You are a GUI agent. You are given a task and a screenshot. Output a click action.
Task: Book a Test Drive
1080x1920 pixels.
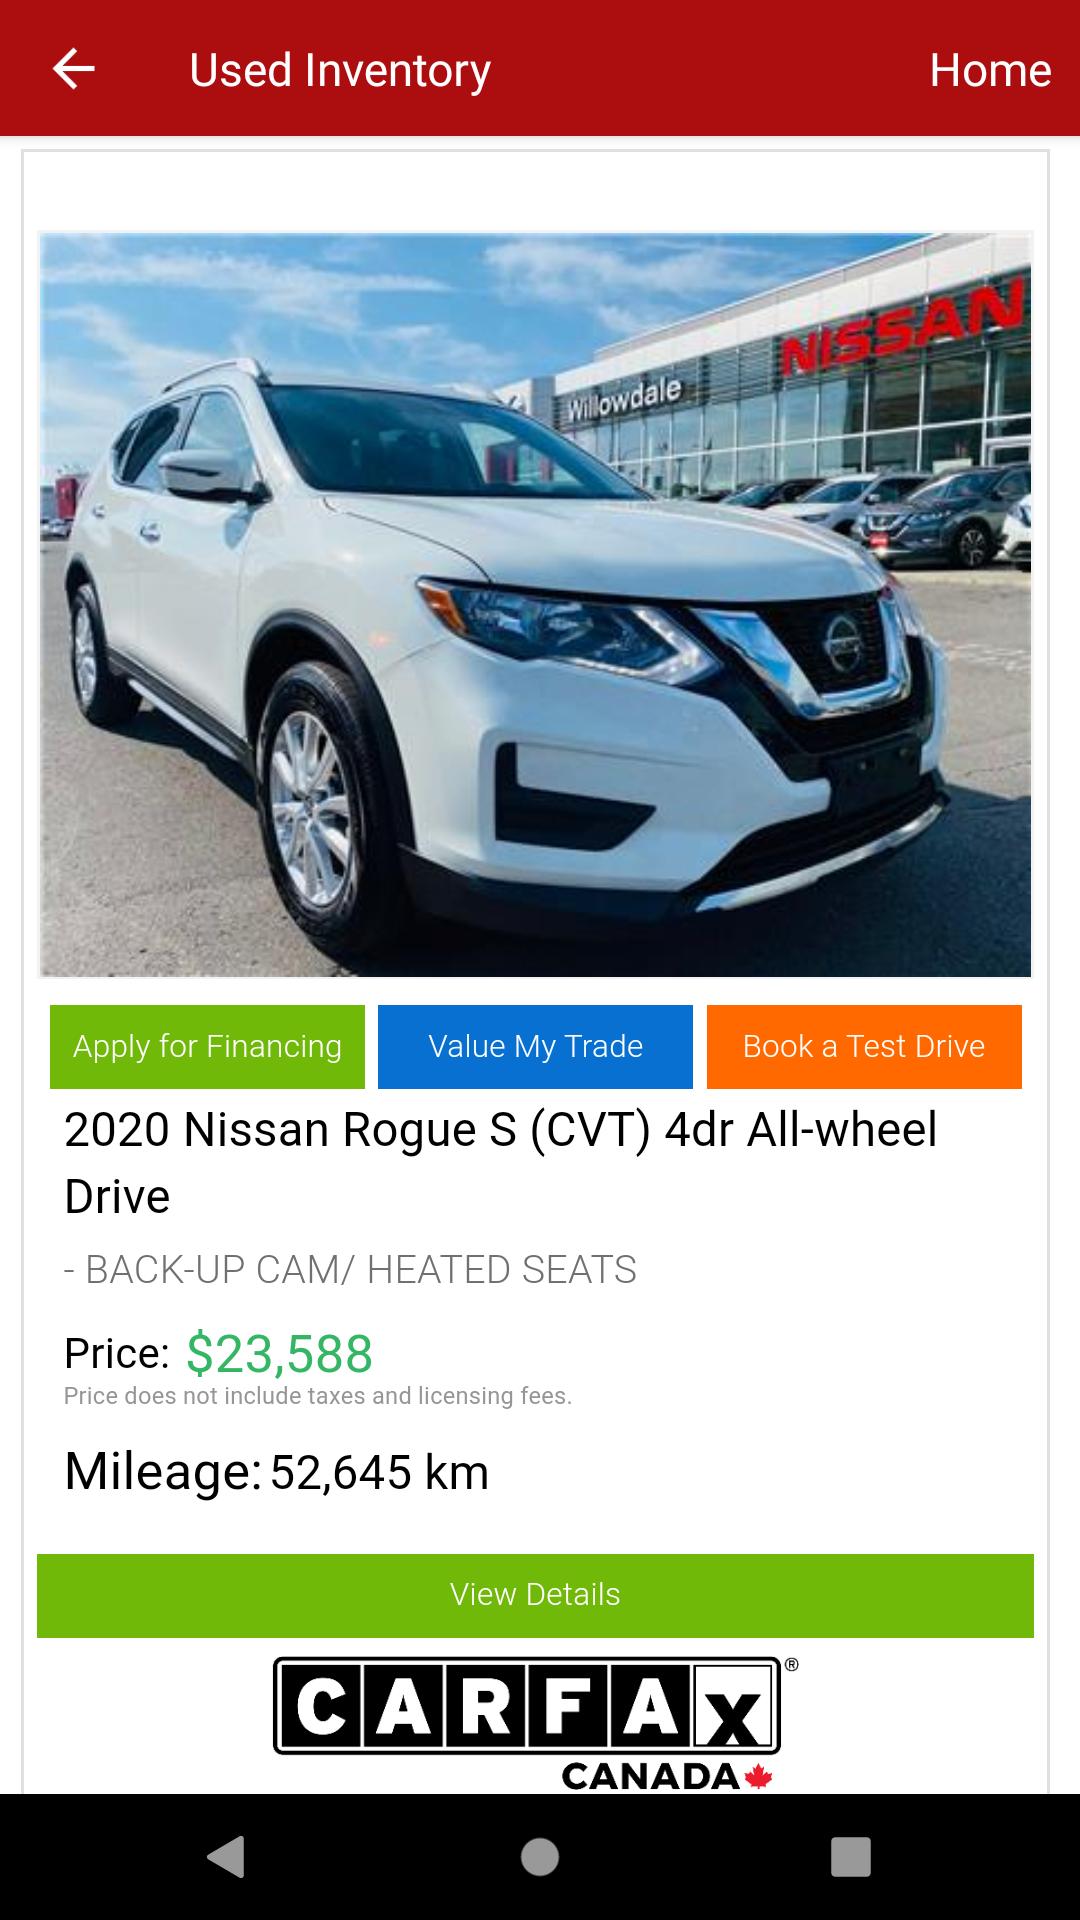[x=864, y=1046]
